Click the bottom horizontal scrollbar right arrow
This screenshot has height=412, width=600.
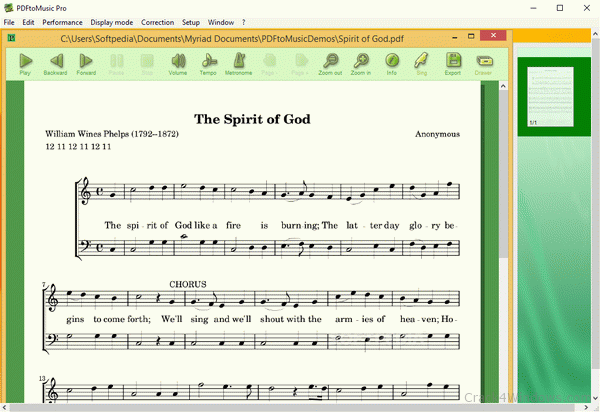pyautogui.click(x=587, y=408)
